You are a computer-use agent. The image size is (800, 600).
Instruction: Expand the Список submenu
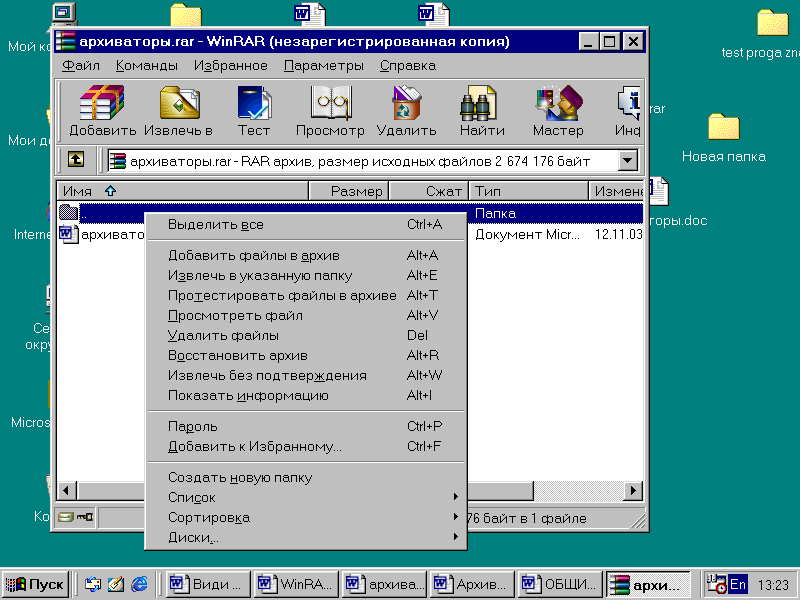click(x=306, y=497)
